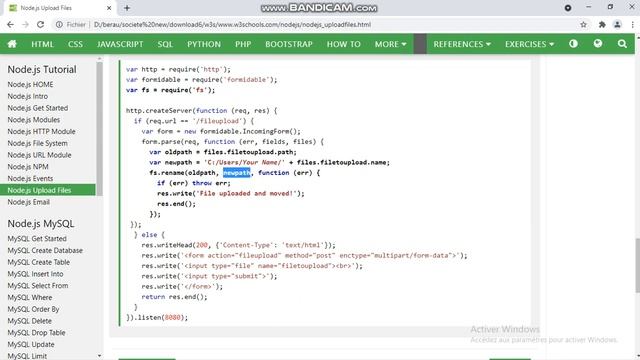Close the Node.js Upload Files tab

pos(109,8)
